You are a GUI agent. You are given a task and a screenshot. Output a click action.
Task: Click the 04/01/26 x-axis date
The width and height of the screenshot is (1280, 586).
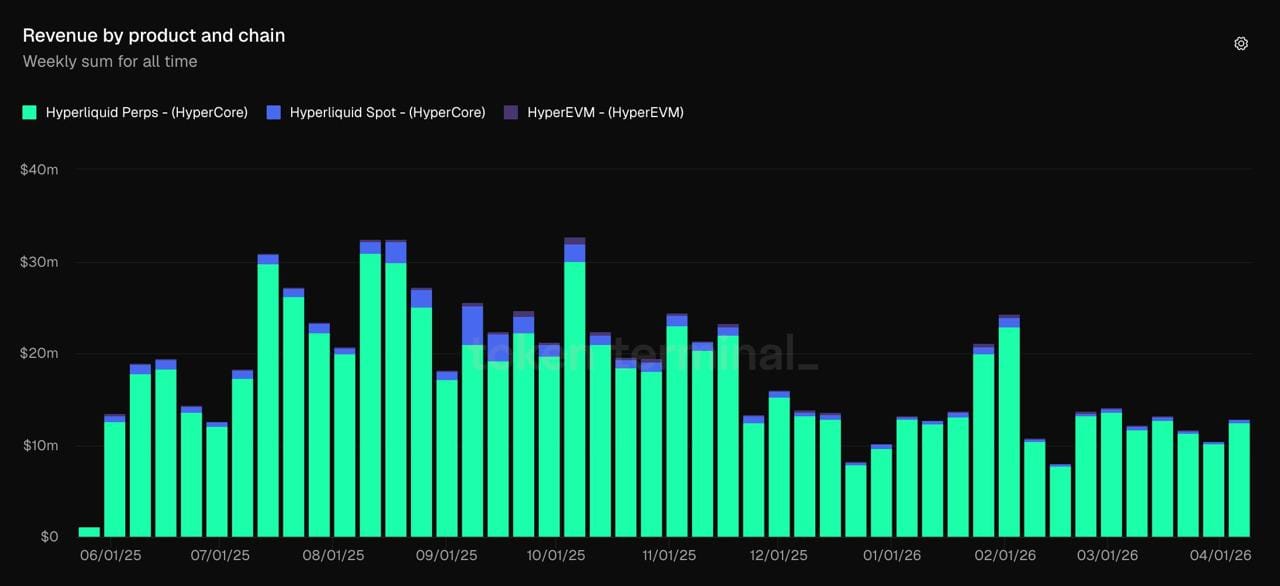[x=1219, y=555]
